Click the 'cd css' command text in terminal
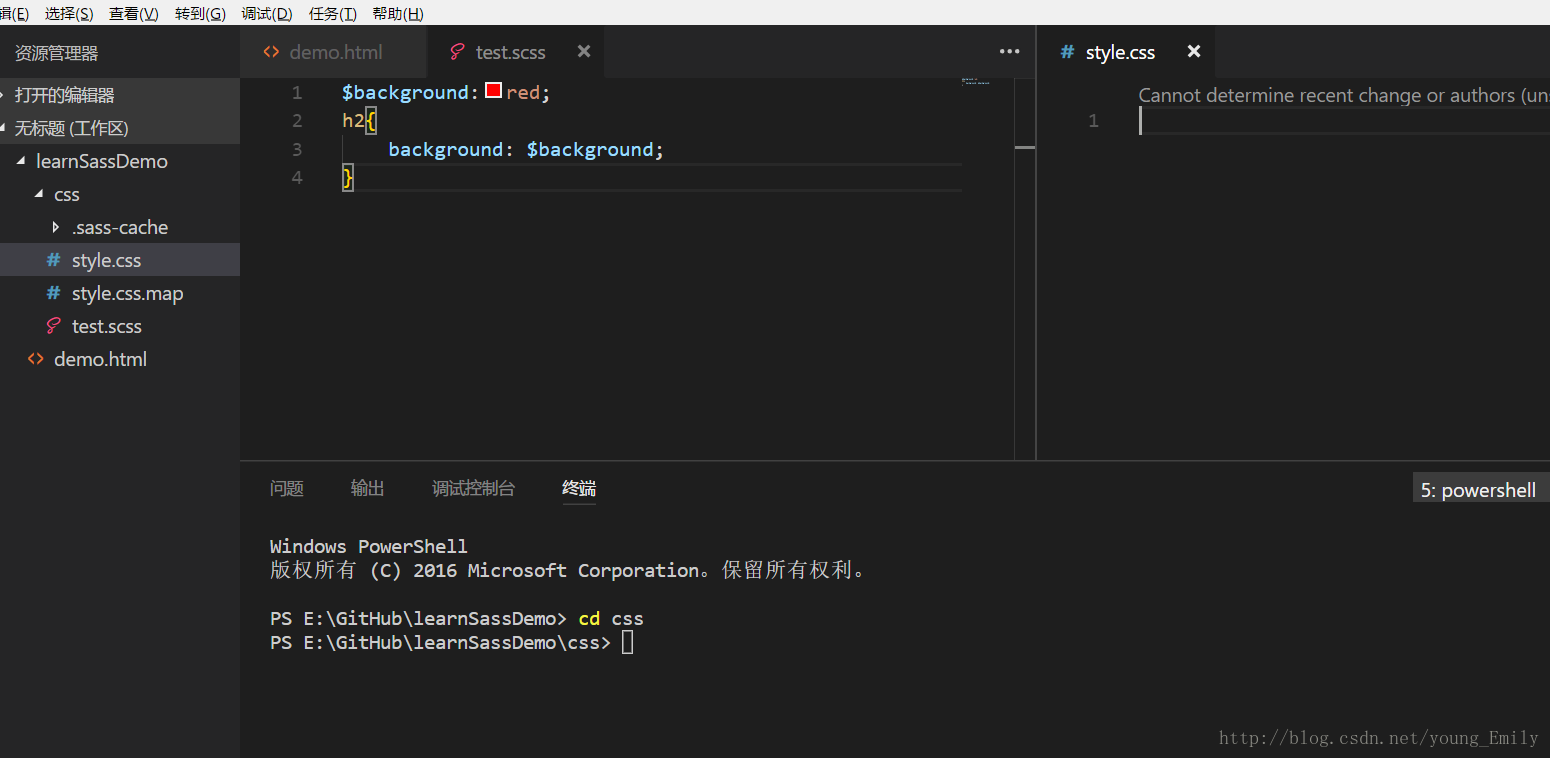Viewport: 1550px width, 758px height. [611, 618]
